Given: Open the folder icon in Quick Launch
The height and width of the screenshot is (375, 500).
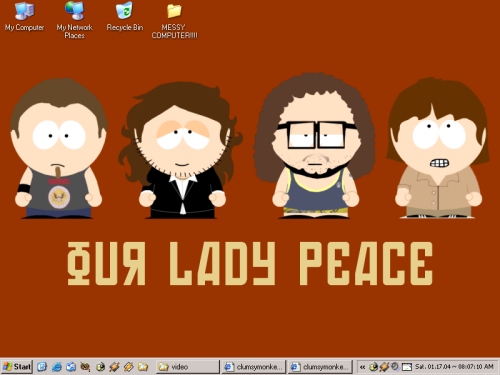Looking at the screenshot, I should 143,367.
